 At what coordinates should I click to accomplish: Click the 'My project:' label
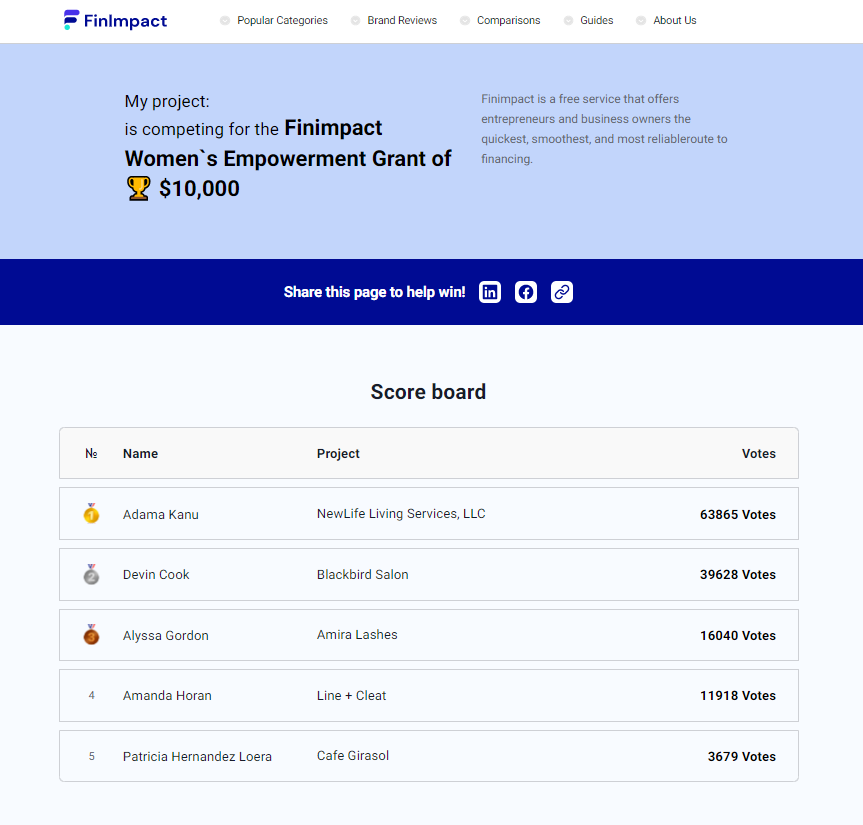167,101
